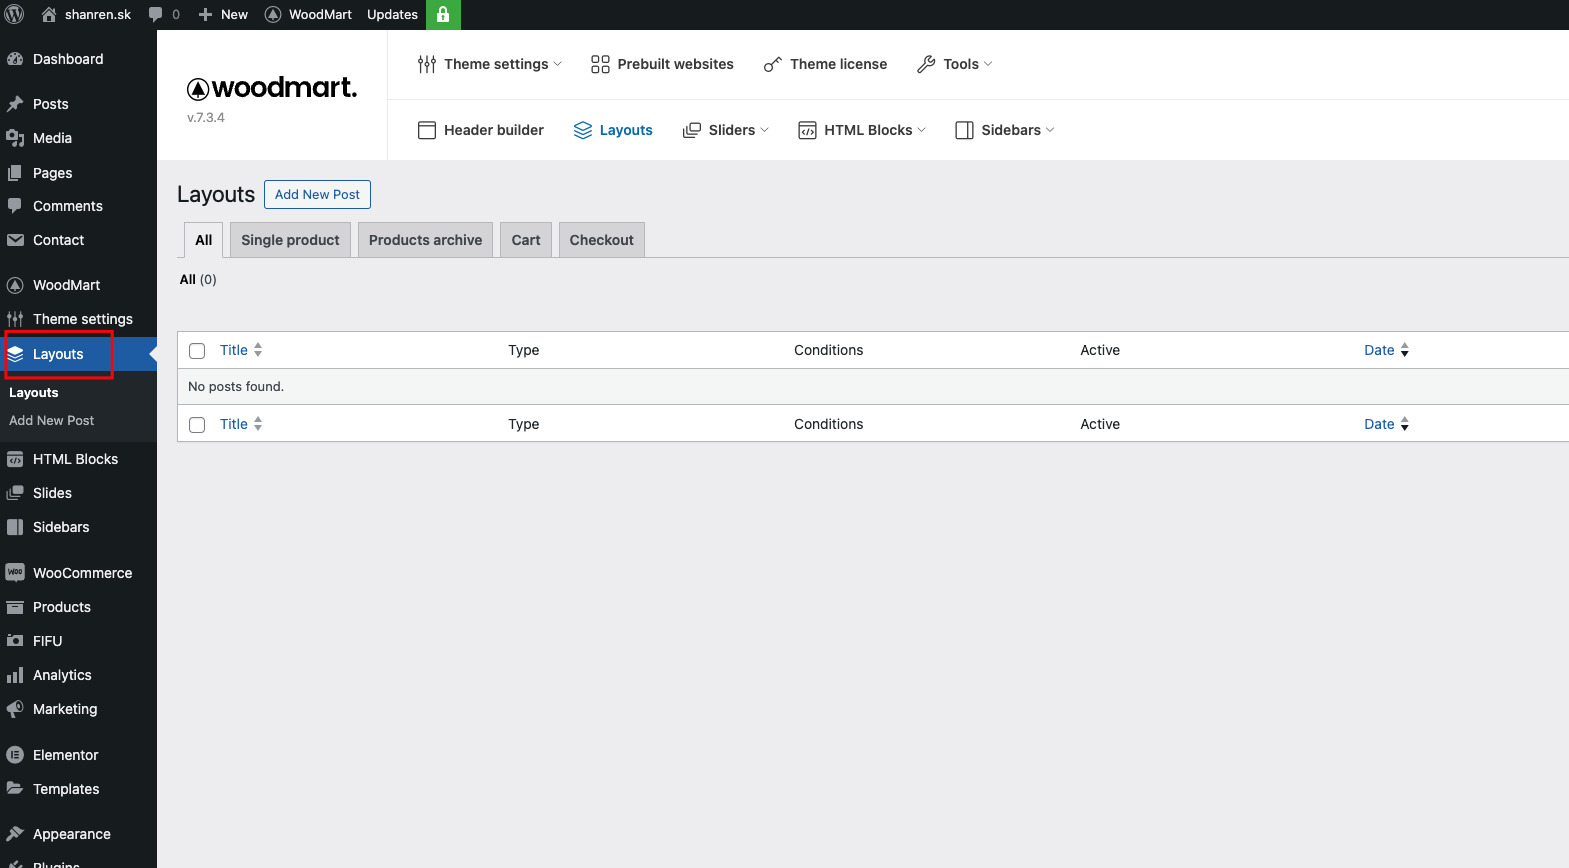Click the shanren.sk site name link
Image resolution: width=1569 pixels, height=868 pixels.
(98, 14)
